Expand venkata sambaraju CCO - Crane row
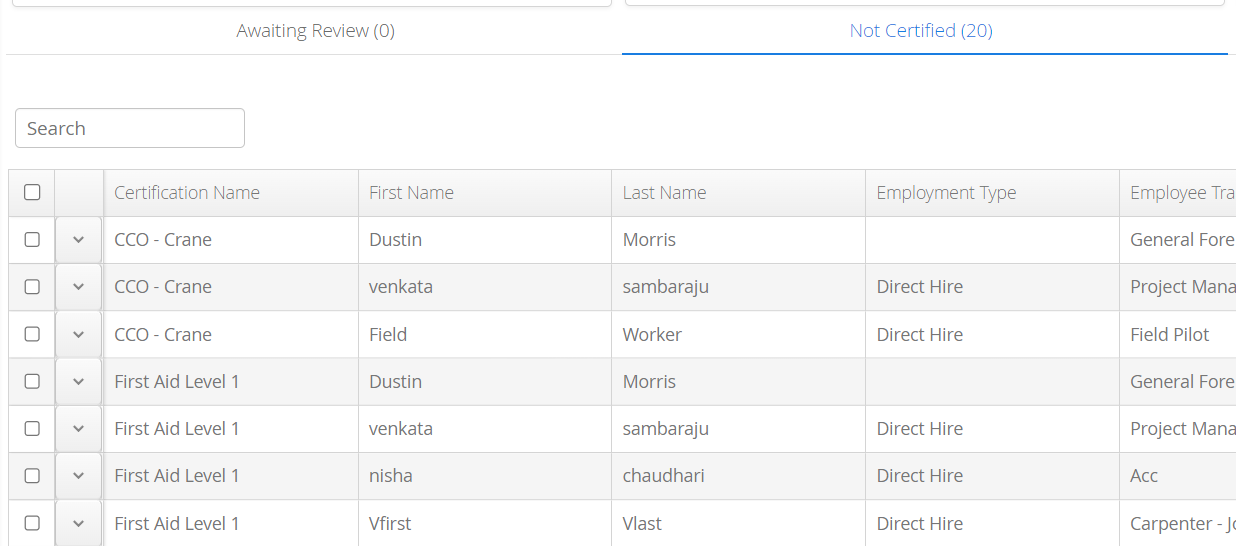Screen dimensions: 1236x546 pyautogui.click(x=79, y=287)
